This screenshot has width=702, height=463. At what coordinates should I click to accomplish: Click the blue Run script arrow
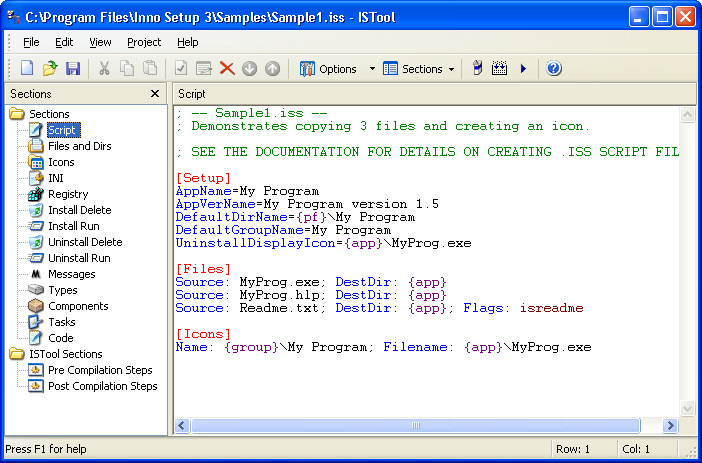pos(523,69)
